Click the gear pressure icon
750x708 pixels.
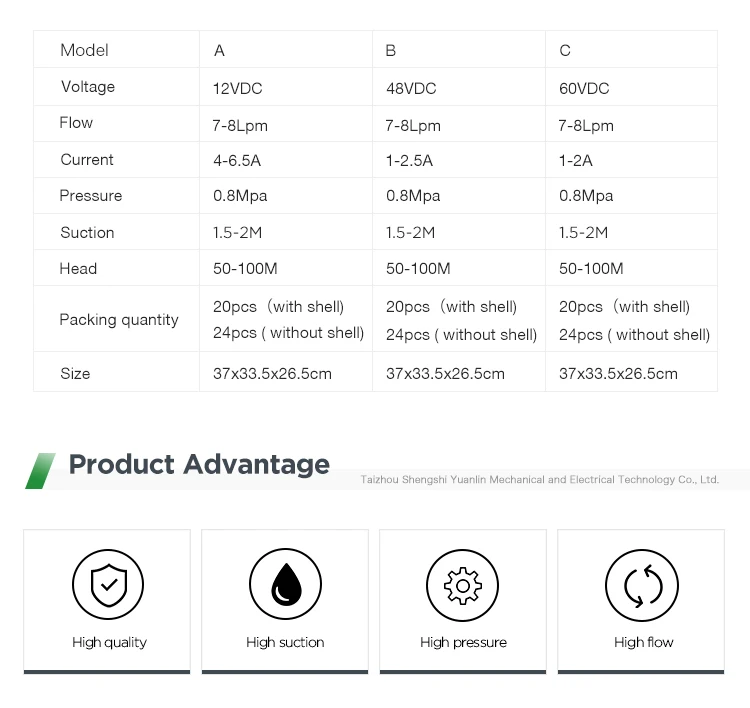(x=463, y=585)
